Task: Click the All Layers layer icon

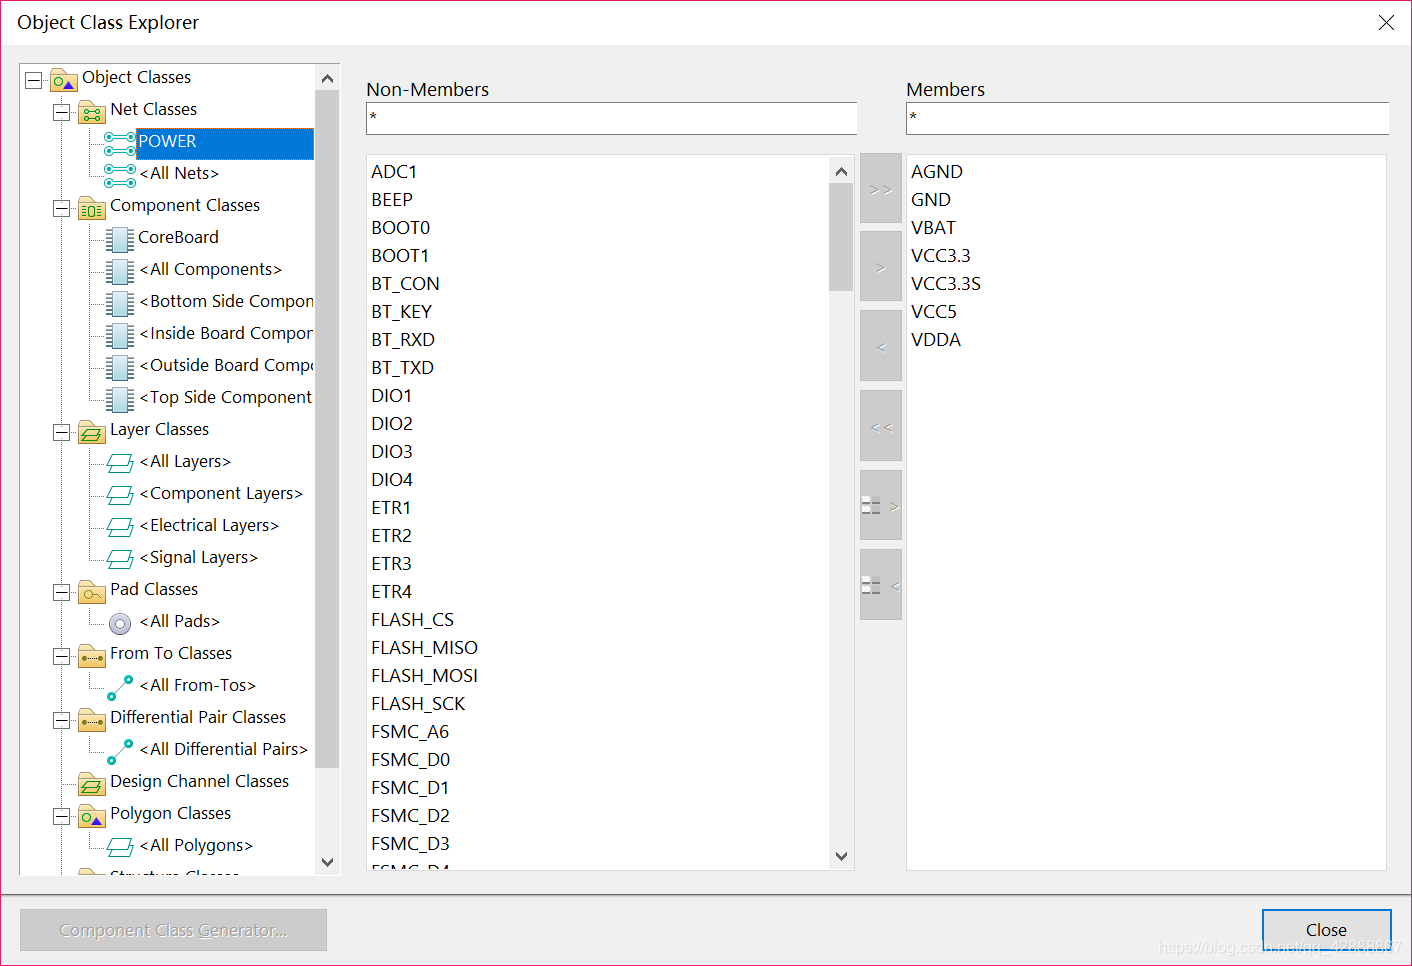Action: tap(119, 463)
